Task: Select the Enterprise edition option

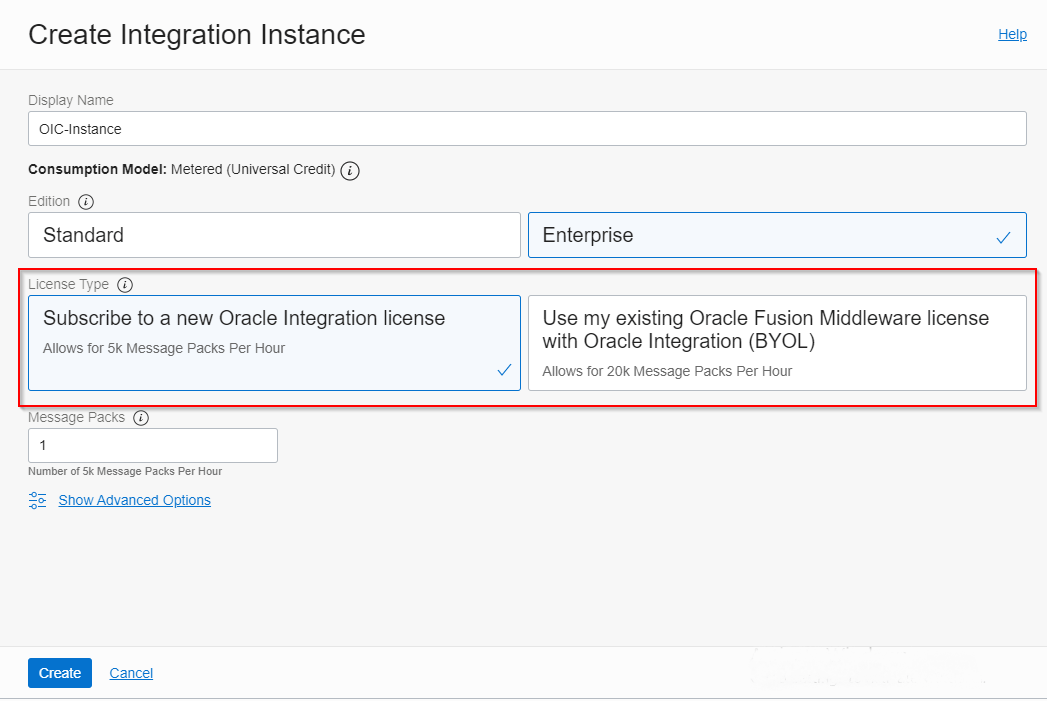Action: pyautogui.click(x=776, y=235)
